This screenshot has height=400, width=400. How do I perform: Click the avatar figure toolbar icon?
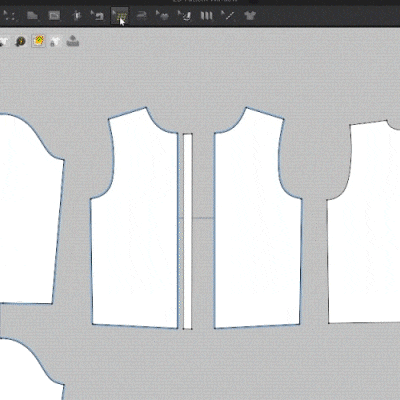pyautogui.click(x=77, y=15)
